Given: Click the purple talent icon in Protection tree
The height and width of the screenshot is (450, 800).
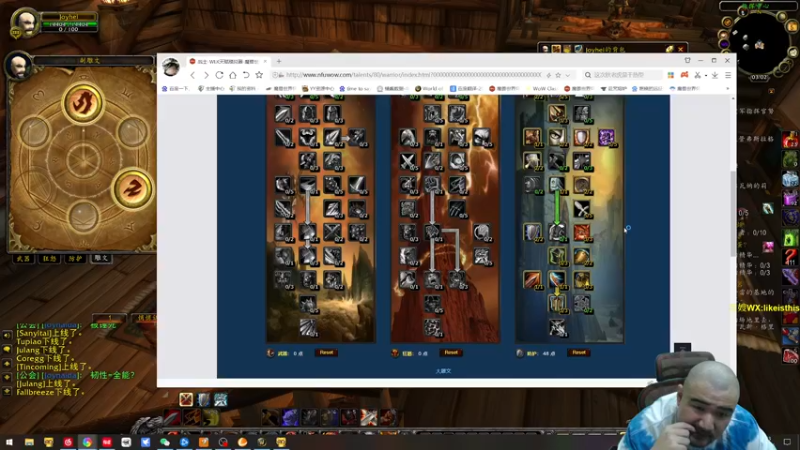Looking at the screenshot, I should tap(606, 137).
